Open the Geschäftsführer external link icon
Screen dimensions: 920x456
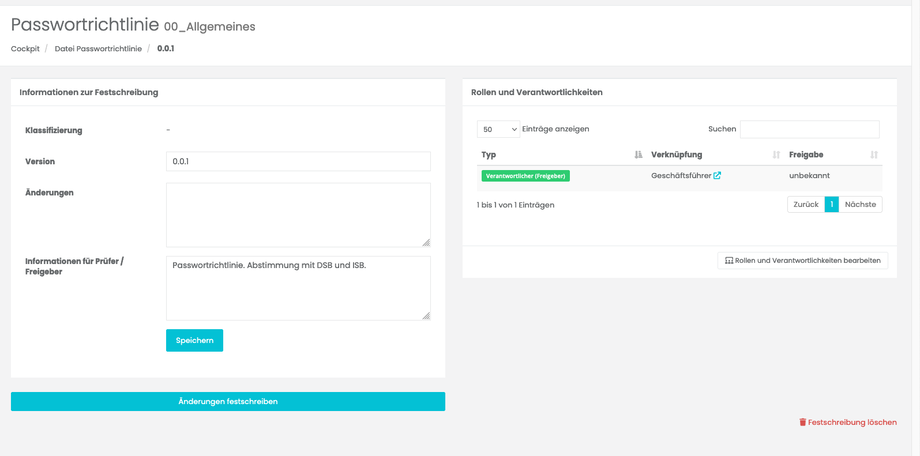coord(717,176)
